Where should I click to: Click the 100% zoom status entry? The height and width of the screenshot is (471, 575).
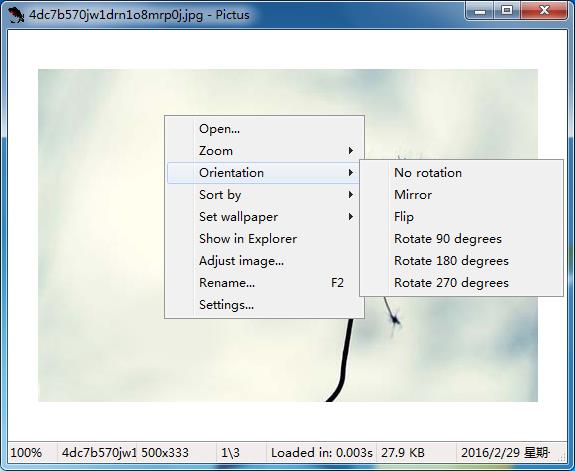26,453
